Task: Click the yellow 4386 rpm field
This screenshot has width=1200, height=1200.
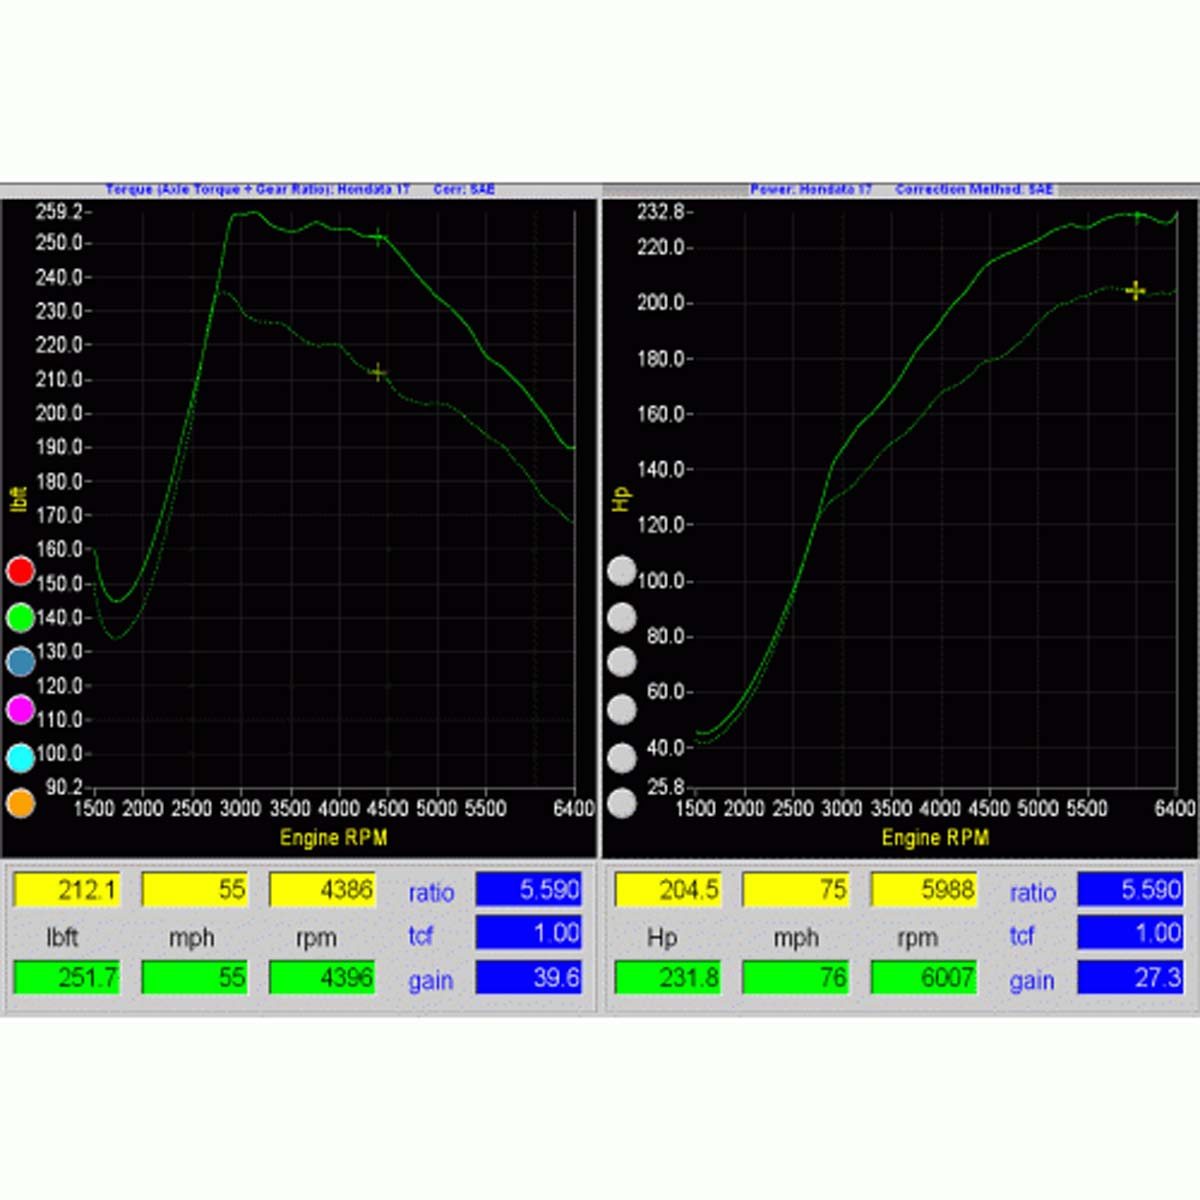Action: tap(322, 889)
